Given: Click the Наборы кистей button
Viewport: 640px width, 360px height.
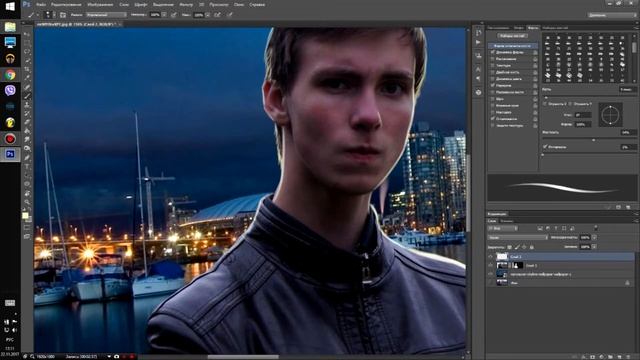Looking at the screenshot, I should coord(512,36).
